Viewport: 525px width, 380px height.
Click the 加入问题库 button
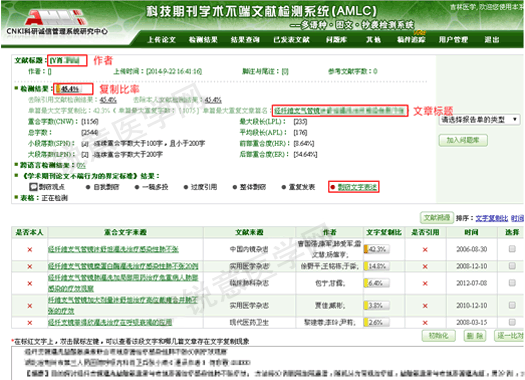463,140
